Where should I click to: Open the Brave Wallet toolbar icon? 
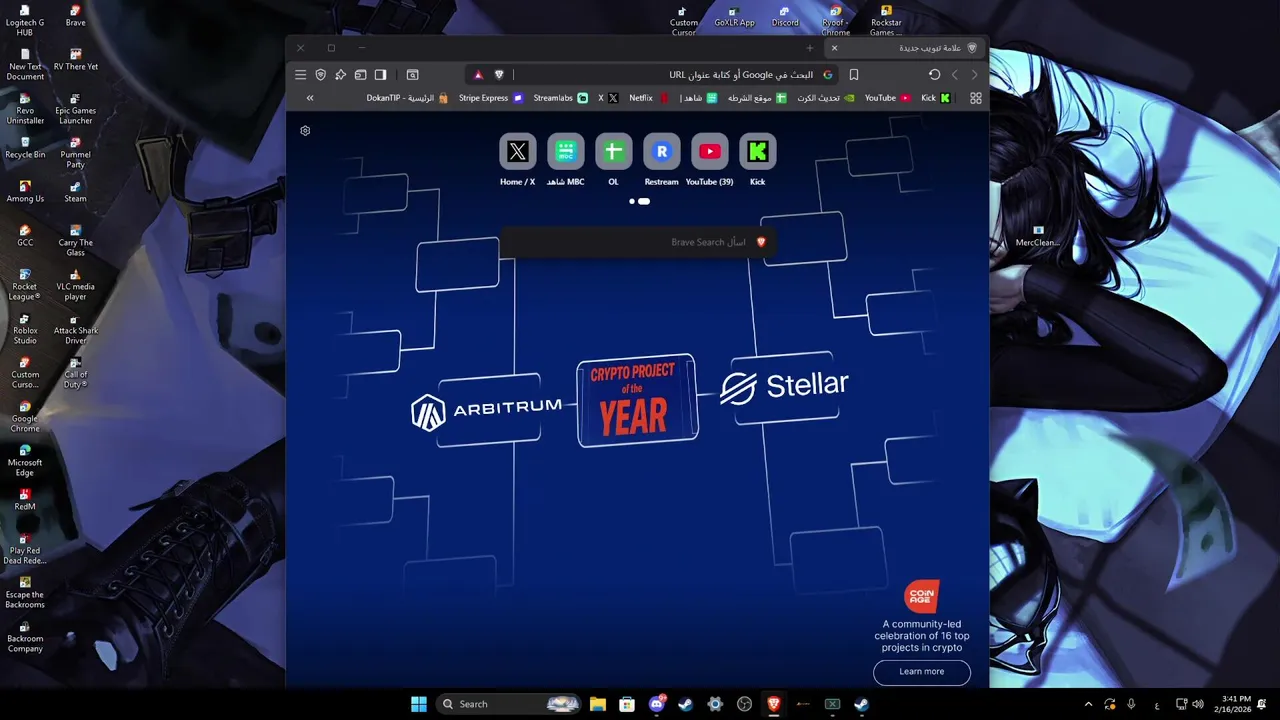point(361,75)
